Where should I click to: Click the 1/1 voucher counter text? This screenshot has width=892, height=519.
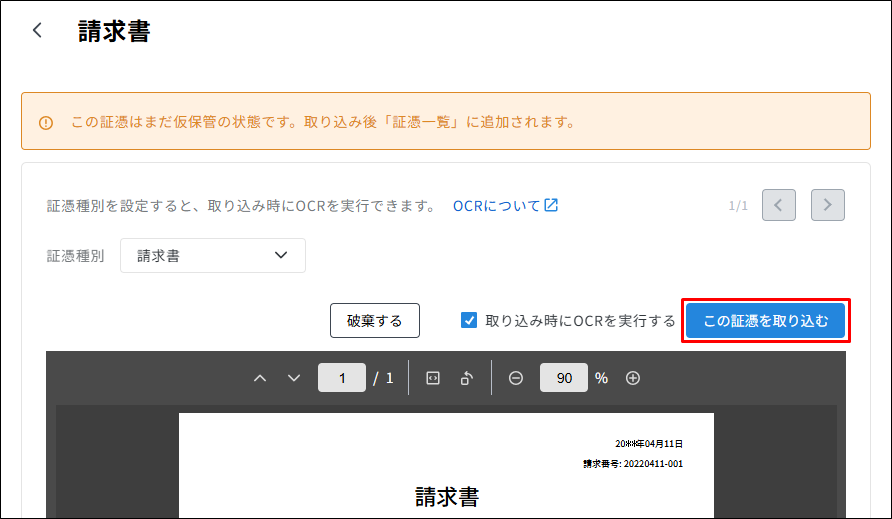tap(738, 205)
